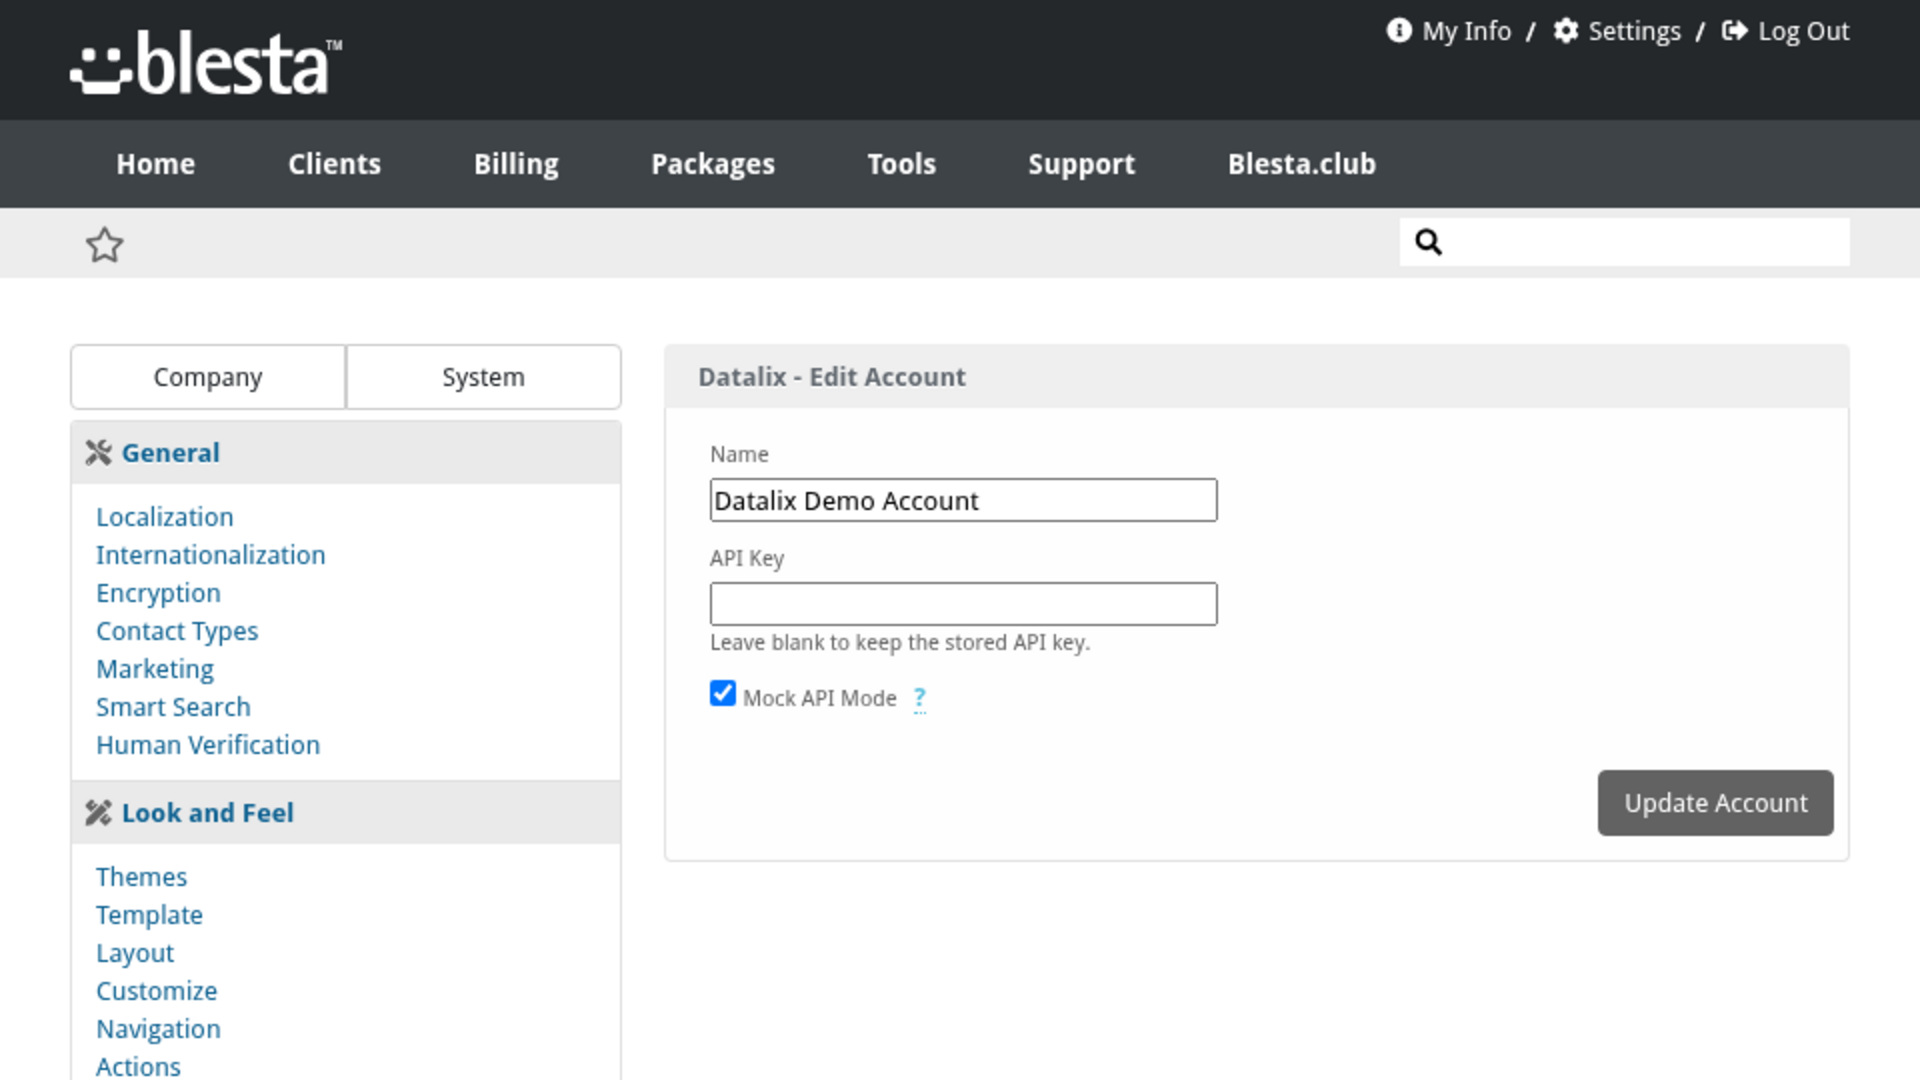1920x1080 pixels.
Task: Open Smart Search settings
Action: click(173, 707)
